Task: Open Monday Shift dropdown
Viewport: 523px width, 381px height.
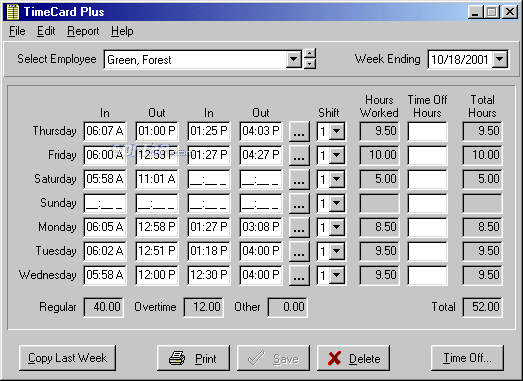Action: click(x=337, y=228)
